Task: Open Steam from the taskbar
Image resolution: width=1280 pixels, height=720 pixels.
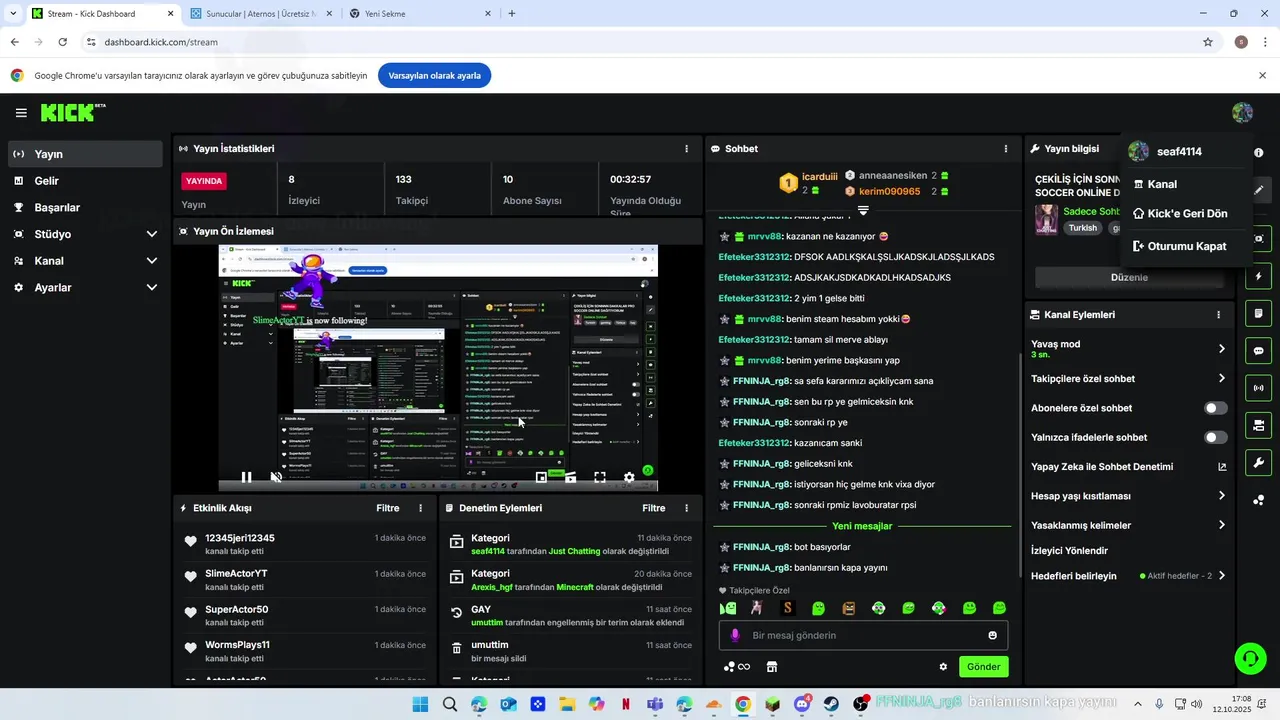Action: tap(831, 704)
